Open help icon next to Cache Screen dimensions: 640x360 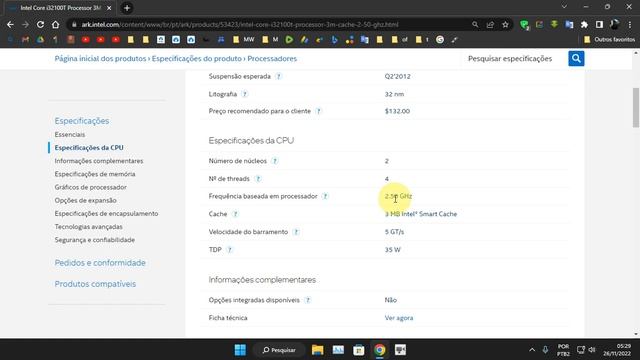(235, 214)
